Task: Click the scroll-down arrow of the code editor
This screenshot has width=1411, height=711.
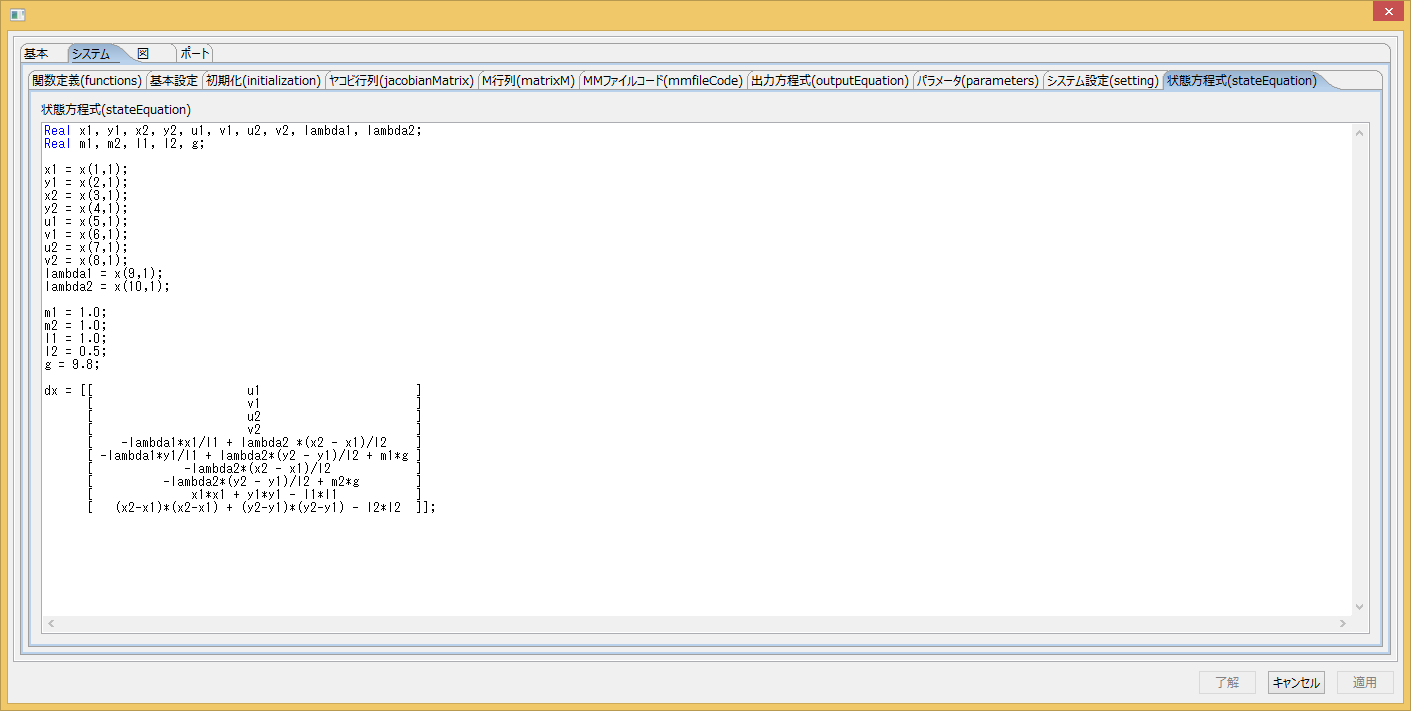Action: 1359,606
